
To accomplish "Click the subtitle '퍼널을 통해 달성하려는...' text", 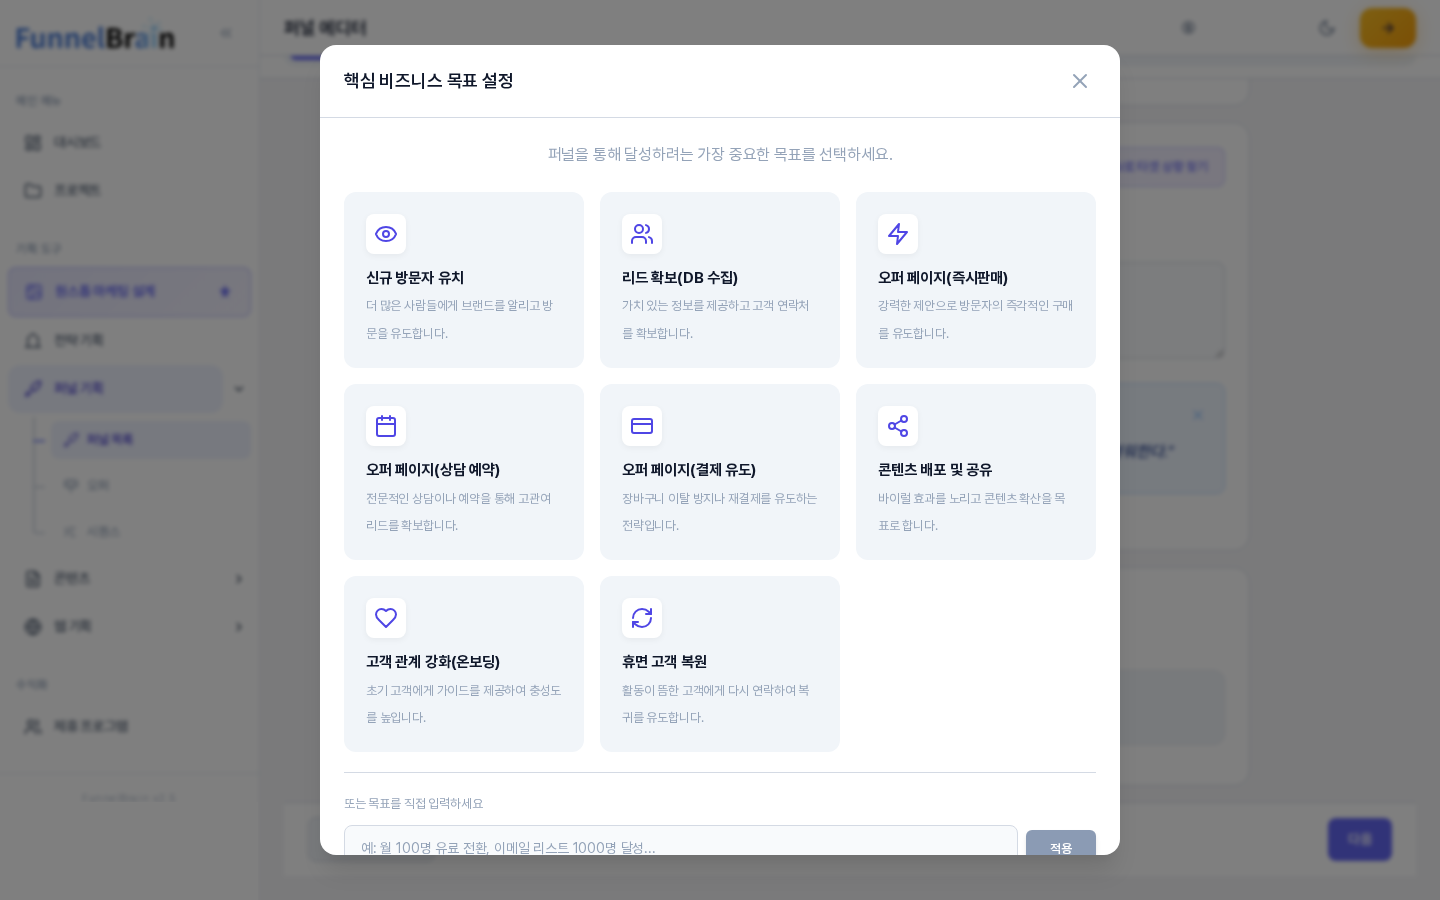I will [720, 154].
